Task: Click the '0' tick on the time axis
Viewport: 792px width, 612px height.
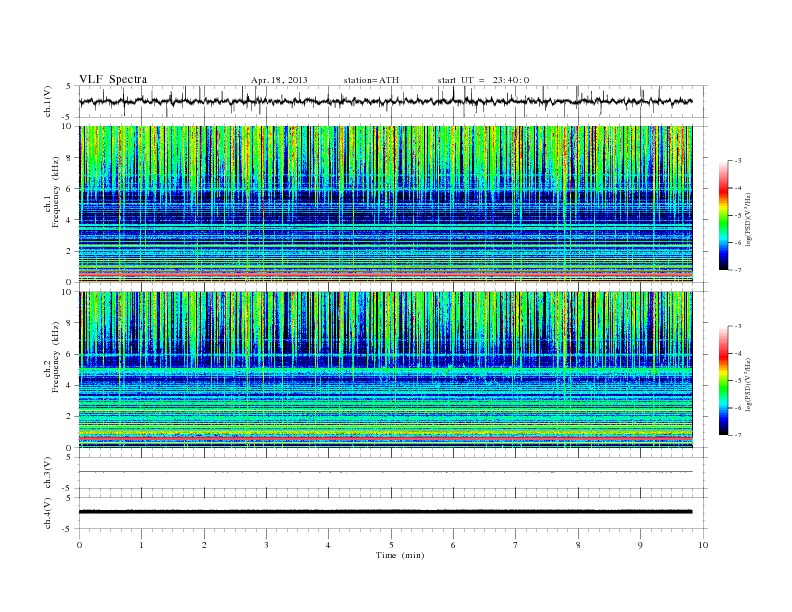Action: pos(79,545)
